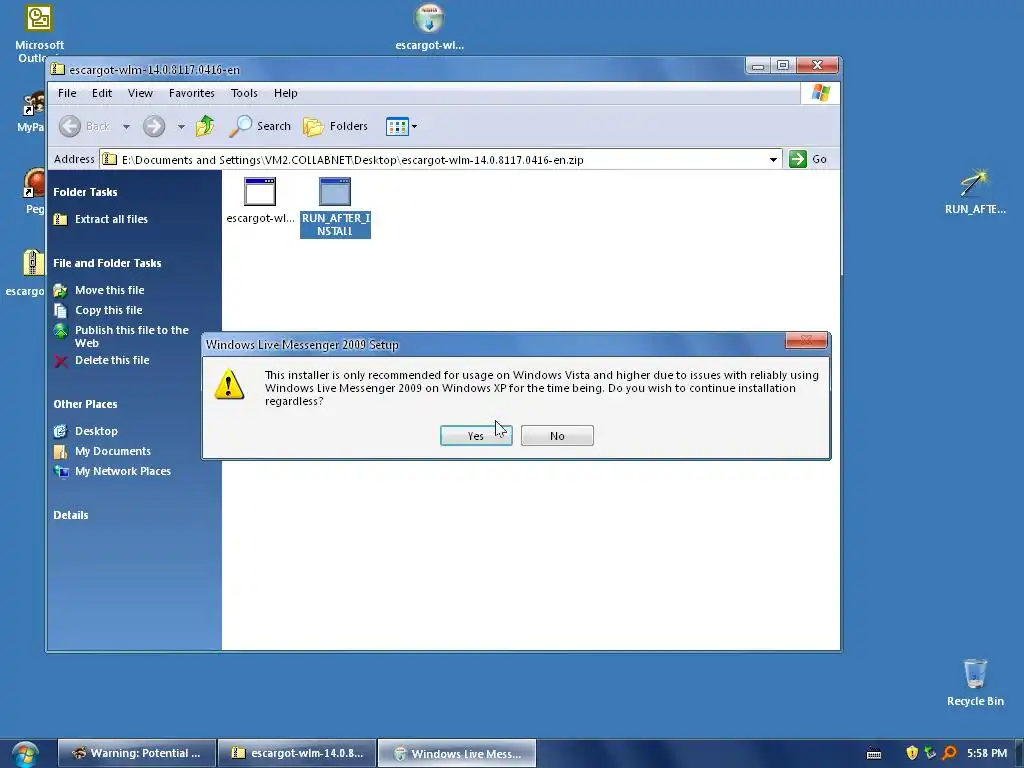This screenshot has width=1024, height=768.
Task: Select the escargot-wl... installer desktop icon
Action: tap(429, 27)
